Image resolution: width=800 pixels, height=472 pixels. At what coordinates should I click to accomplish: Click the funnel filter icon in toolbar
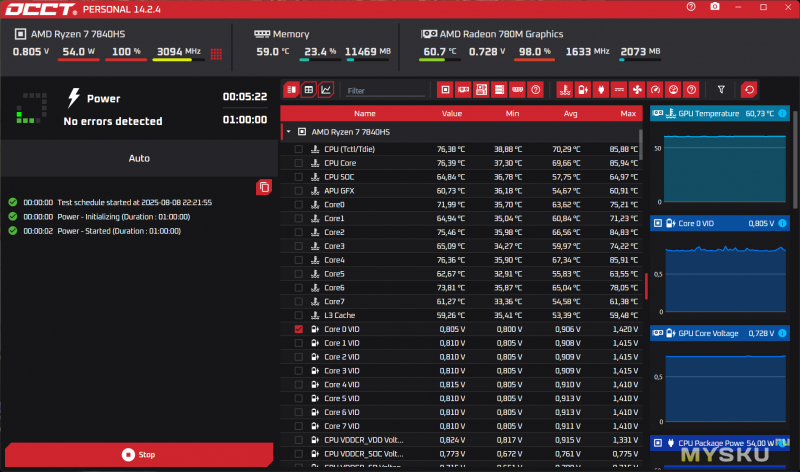[x=721, y=90]
